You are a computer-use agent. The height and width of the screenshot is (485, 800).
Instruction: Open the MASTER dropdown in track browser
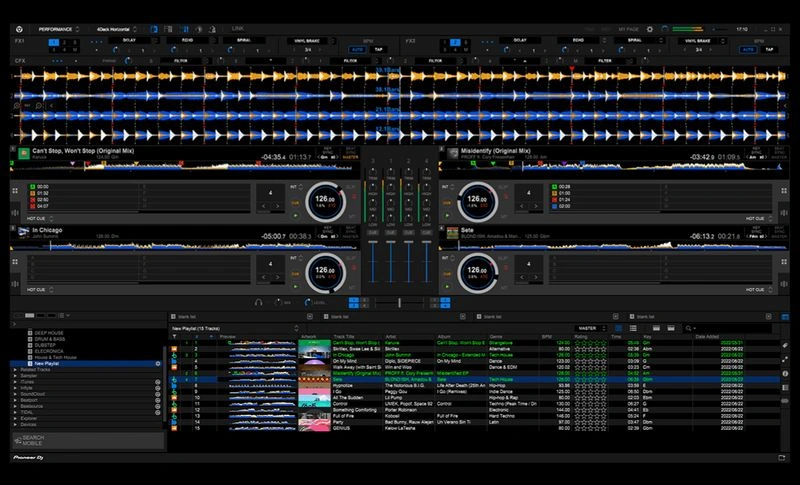pyautogui.click(x=590, y=328)
